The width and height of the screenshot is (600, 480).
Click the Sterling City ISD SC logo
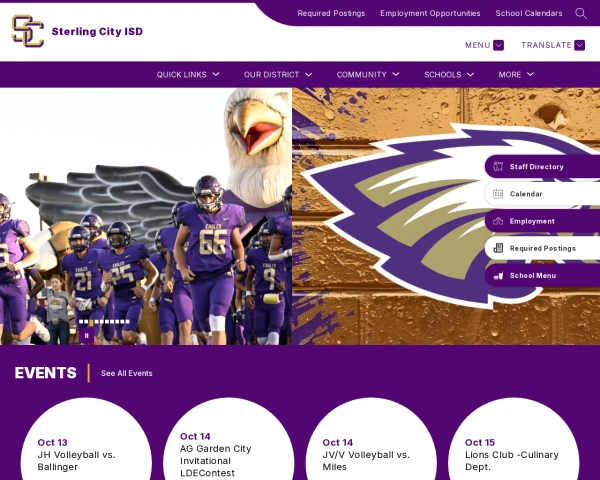[x=28, y=31]
